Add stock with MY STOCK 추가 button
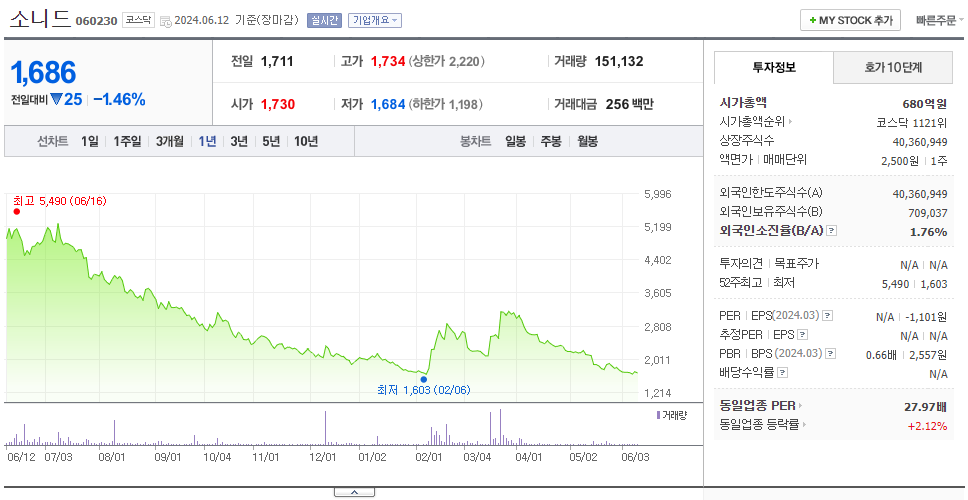The width and height of the screenshot is (968, 500). click(850, 20)
